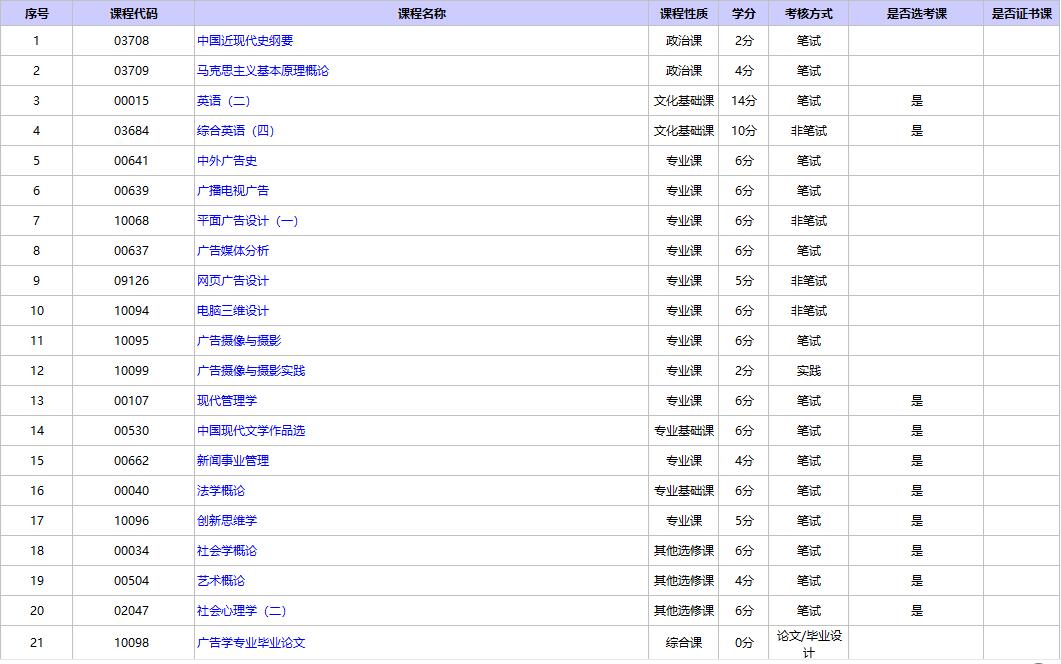Go to the 广告媒体分析 course page
This screenshot has height=664, width=1061.
[x=233, y=251]
